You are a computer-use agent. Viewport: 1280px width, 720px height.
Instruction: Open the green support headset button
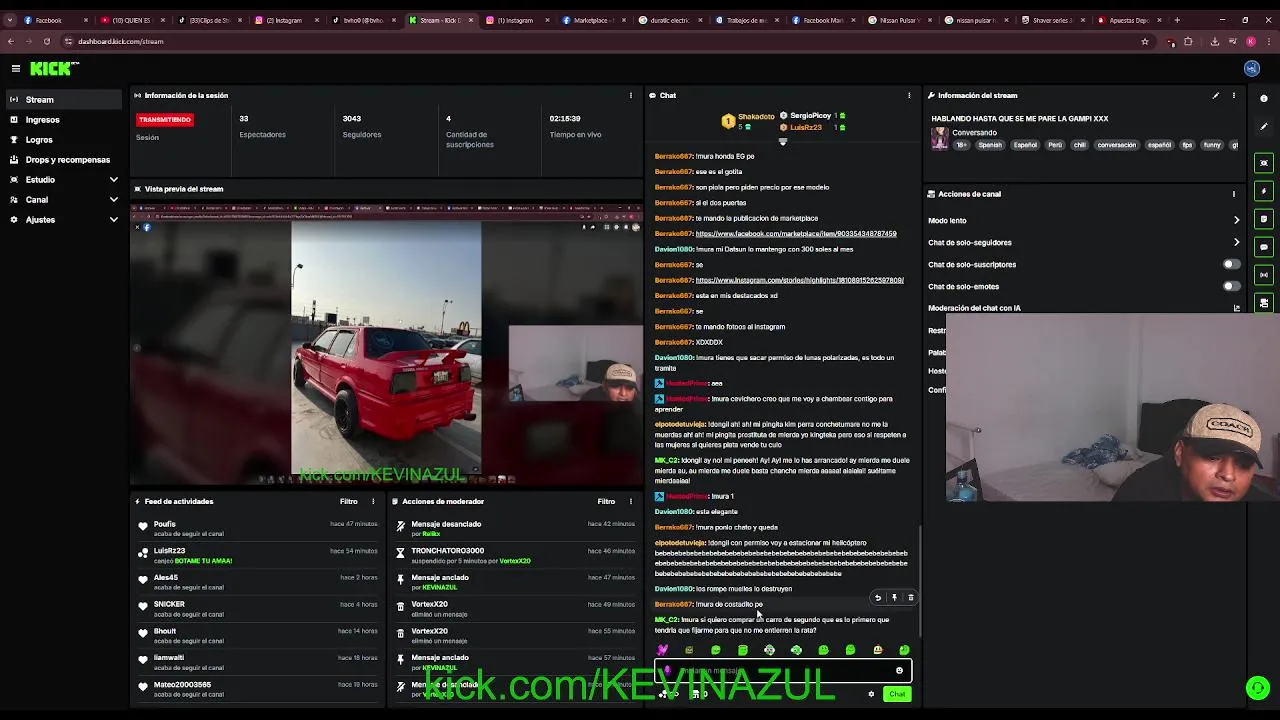[x=1258, y=688]
